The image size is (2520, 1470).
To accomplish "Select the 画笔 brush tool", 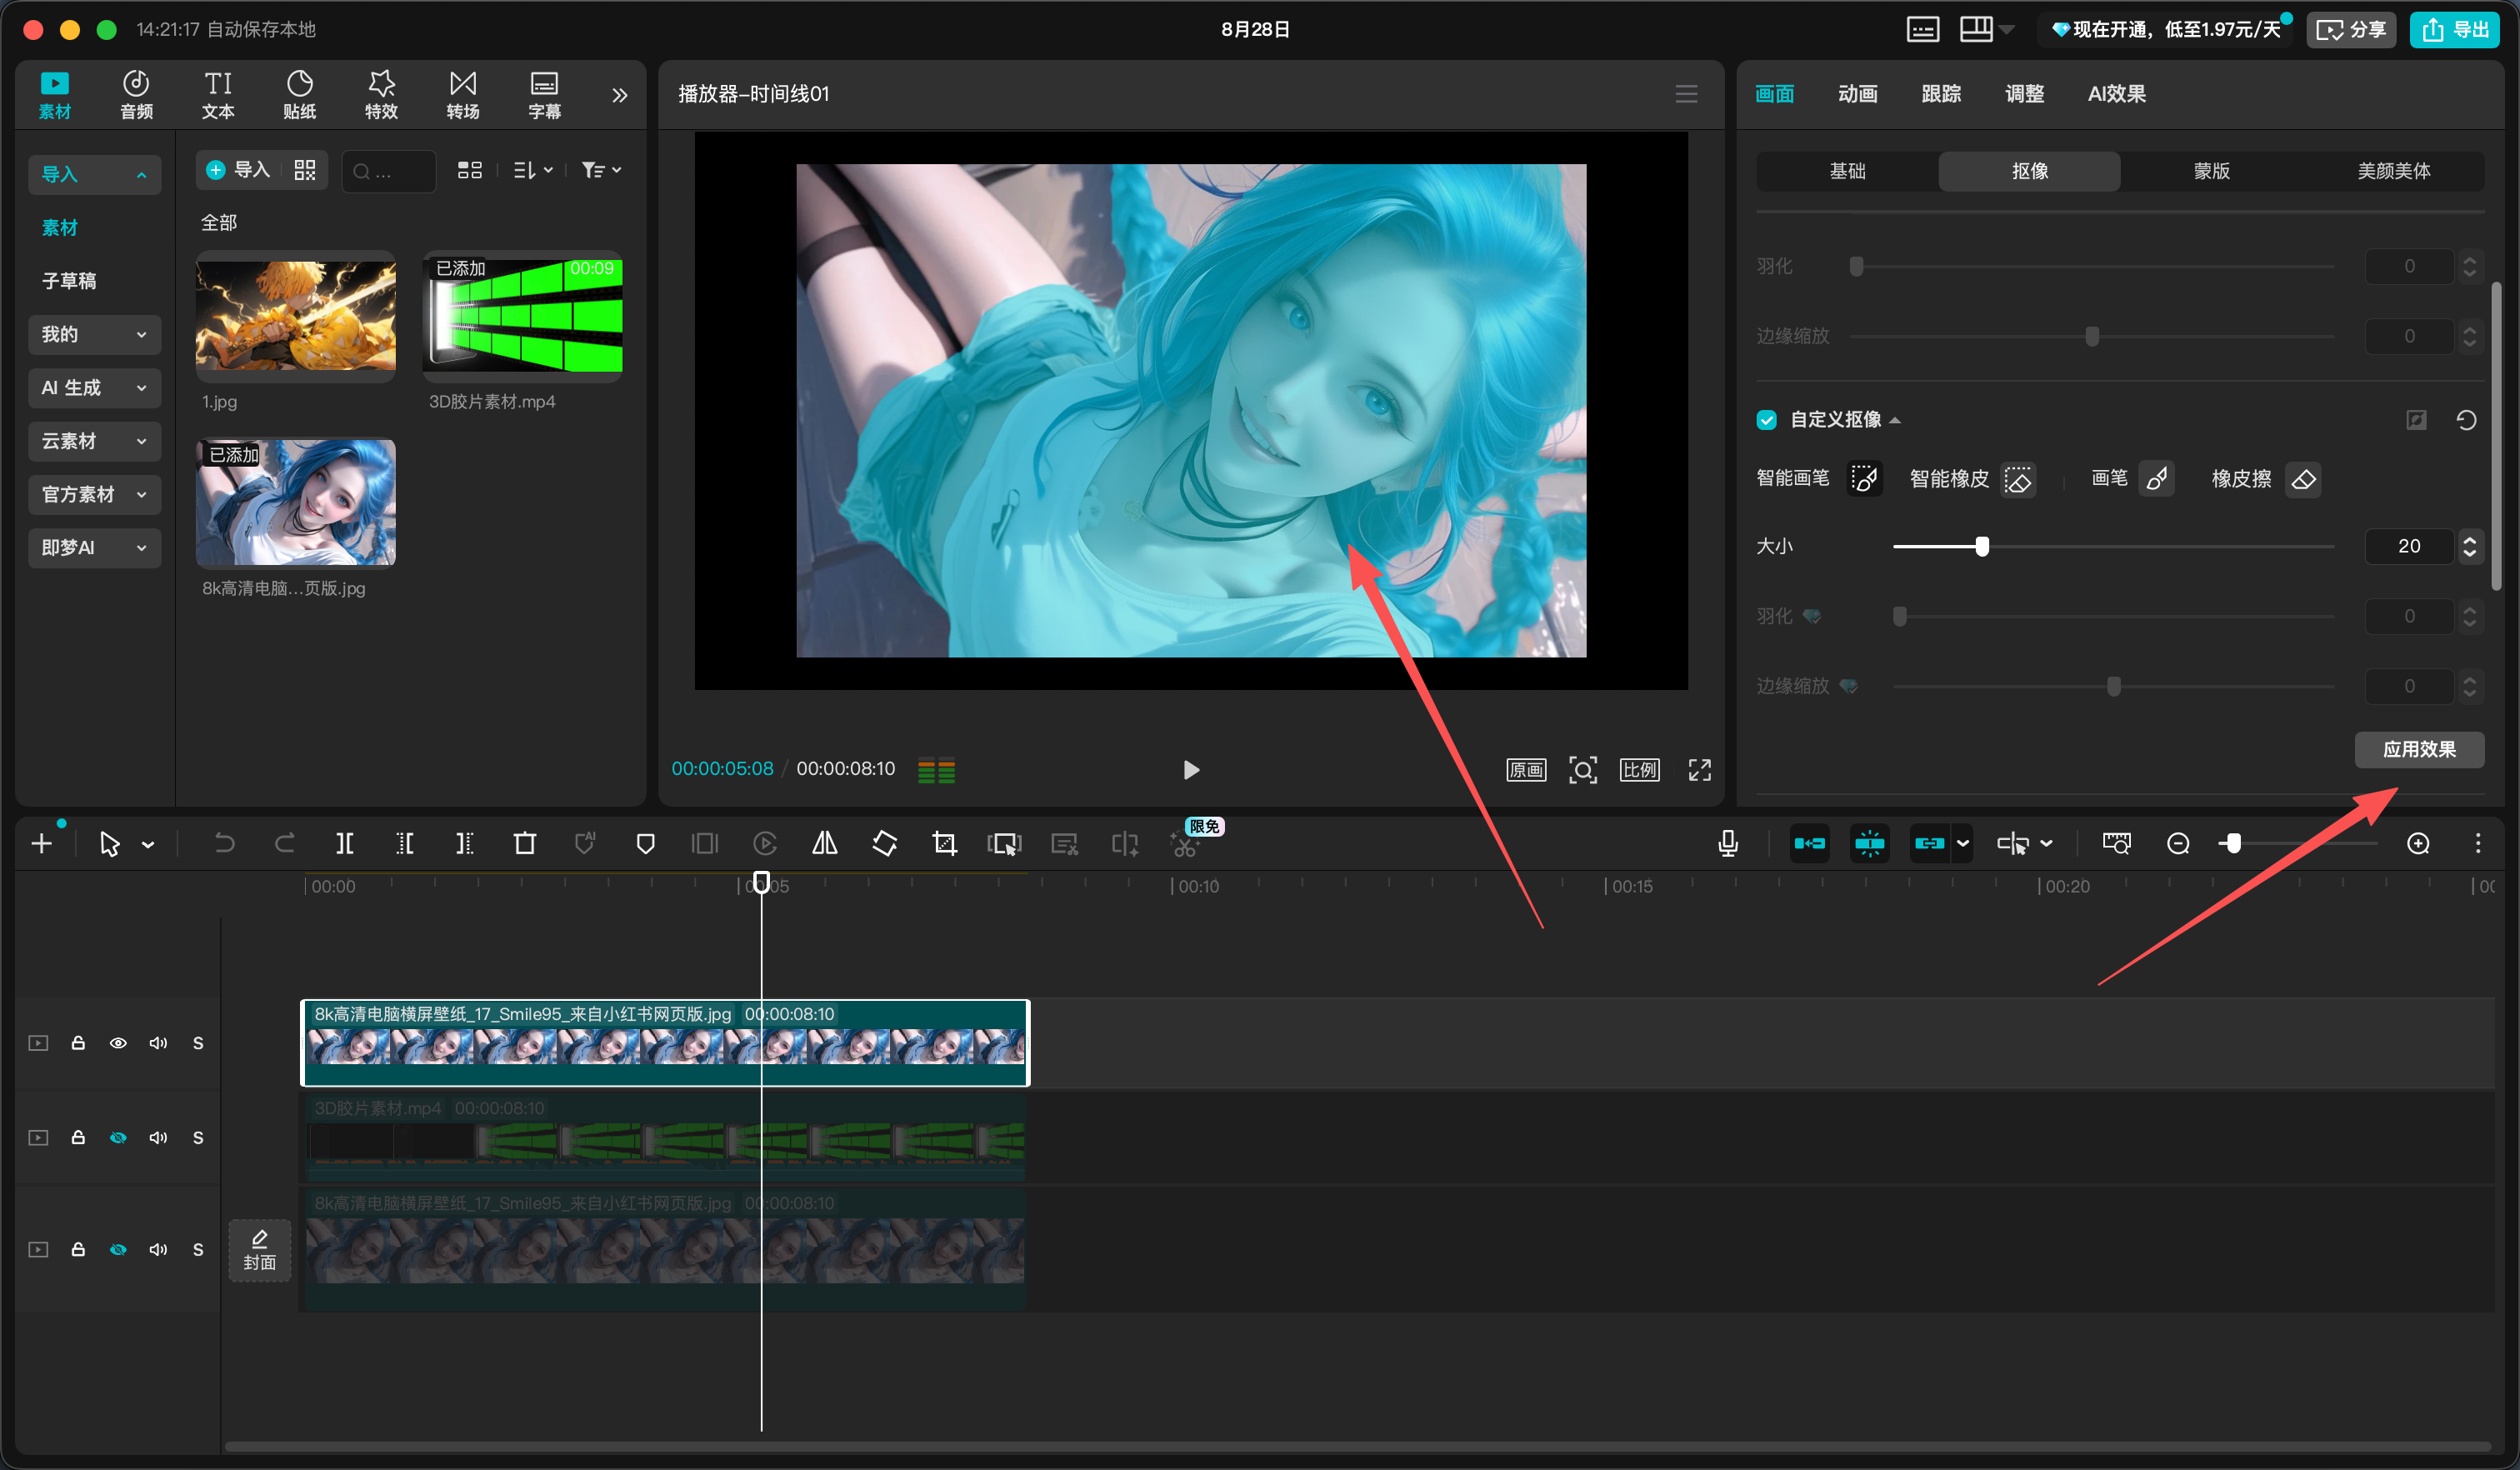I will click(2156, 479).
